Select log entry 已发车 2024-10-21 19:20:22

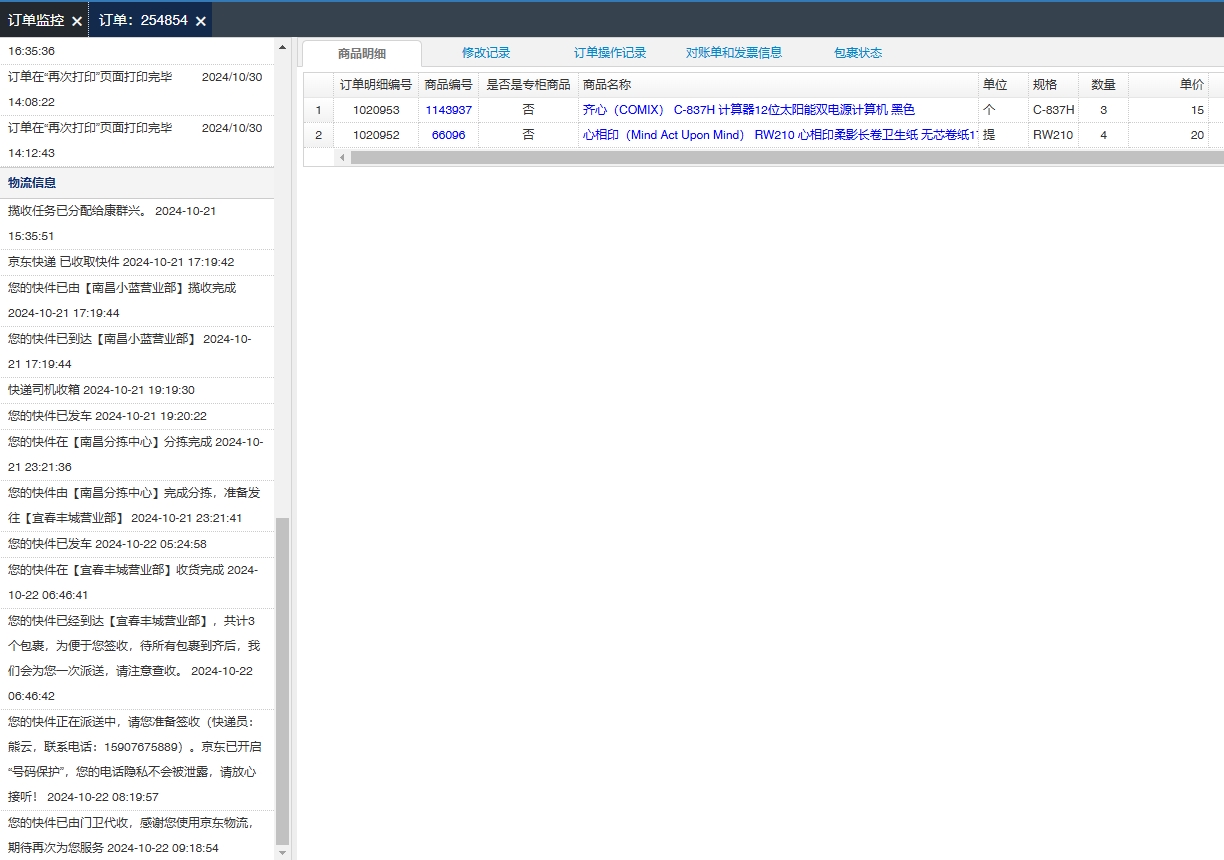coord(137,416)
